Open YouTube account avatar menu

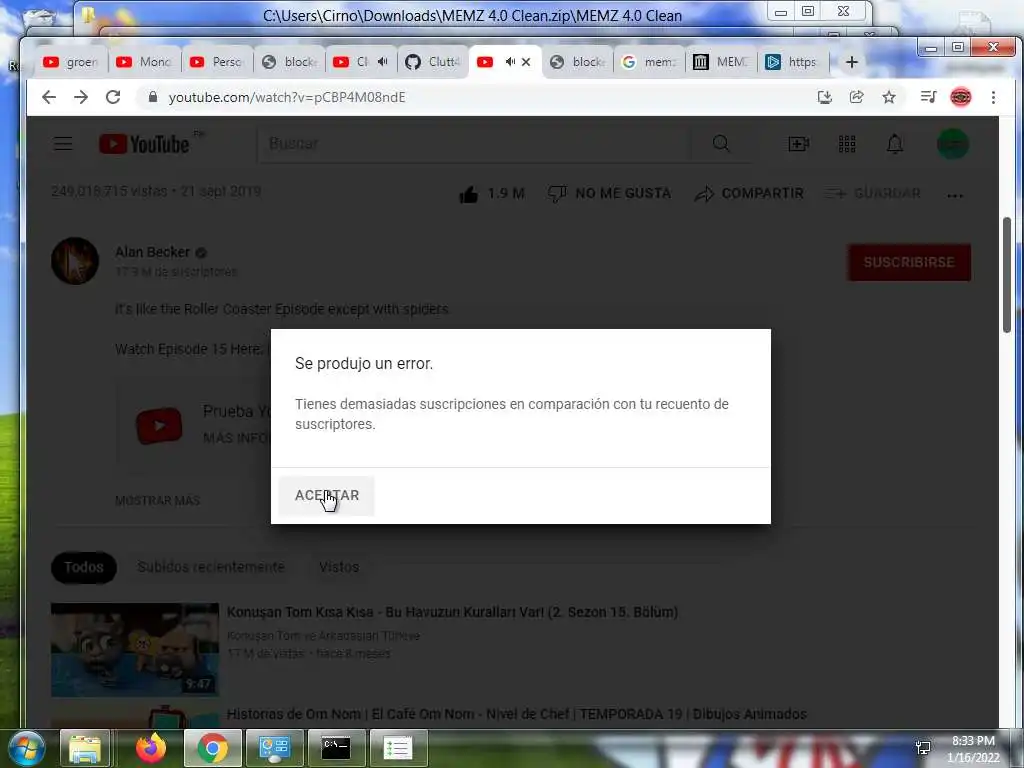[953, 144]
